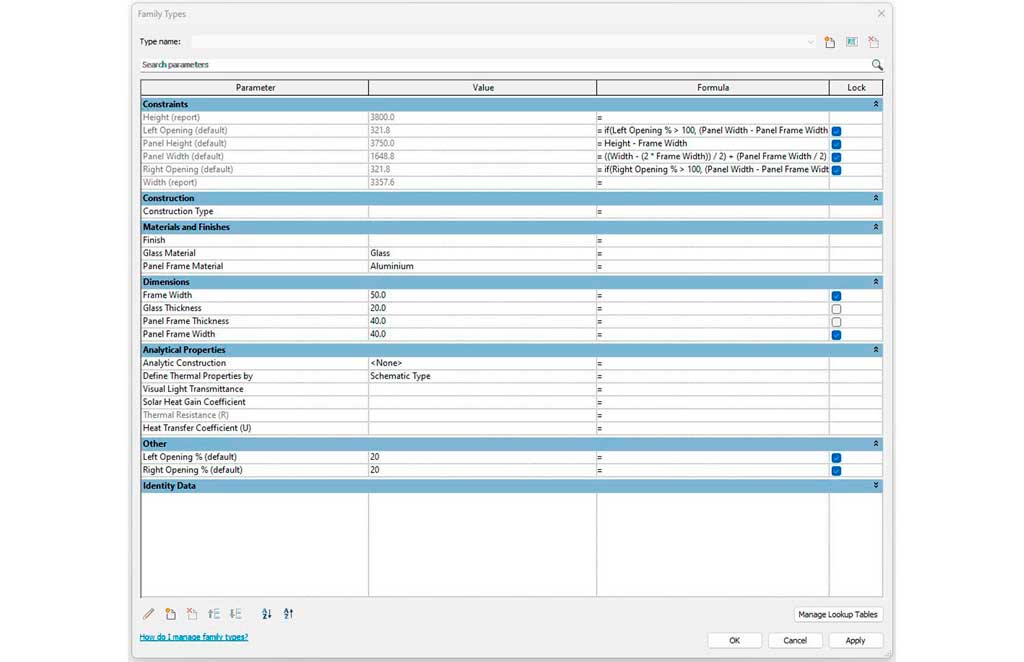Viewport: 1024px width, 662px height.
Task: Sort parameters in ascending alphabetical order
Action: pyautogui.click(x=267, y=614)
